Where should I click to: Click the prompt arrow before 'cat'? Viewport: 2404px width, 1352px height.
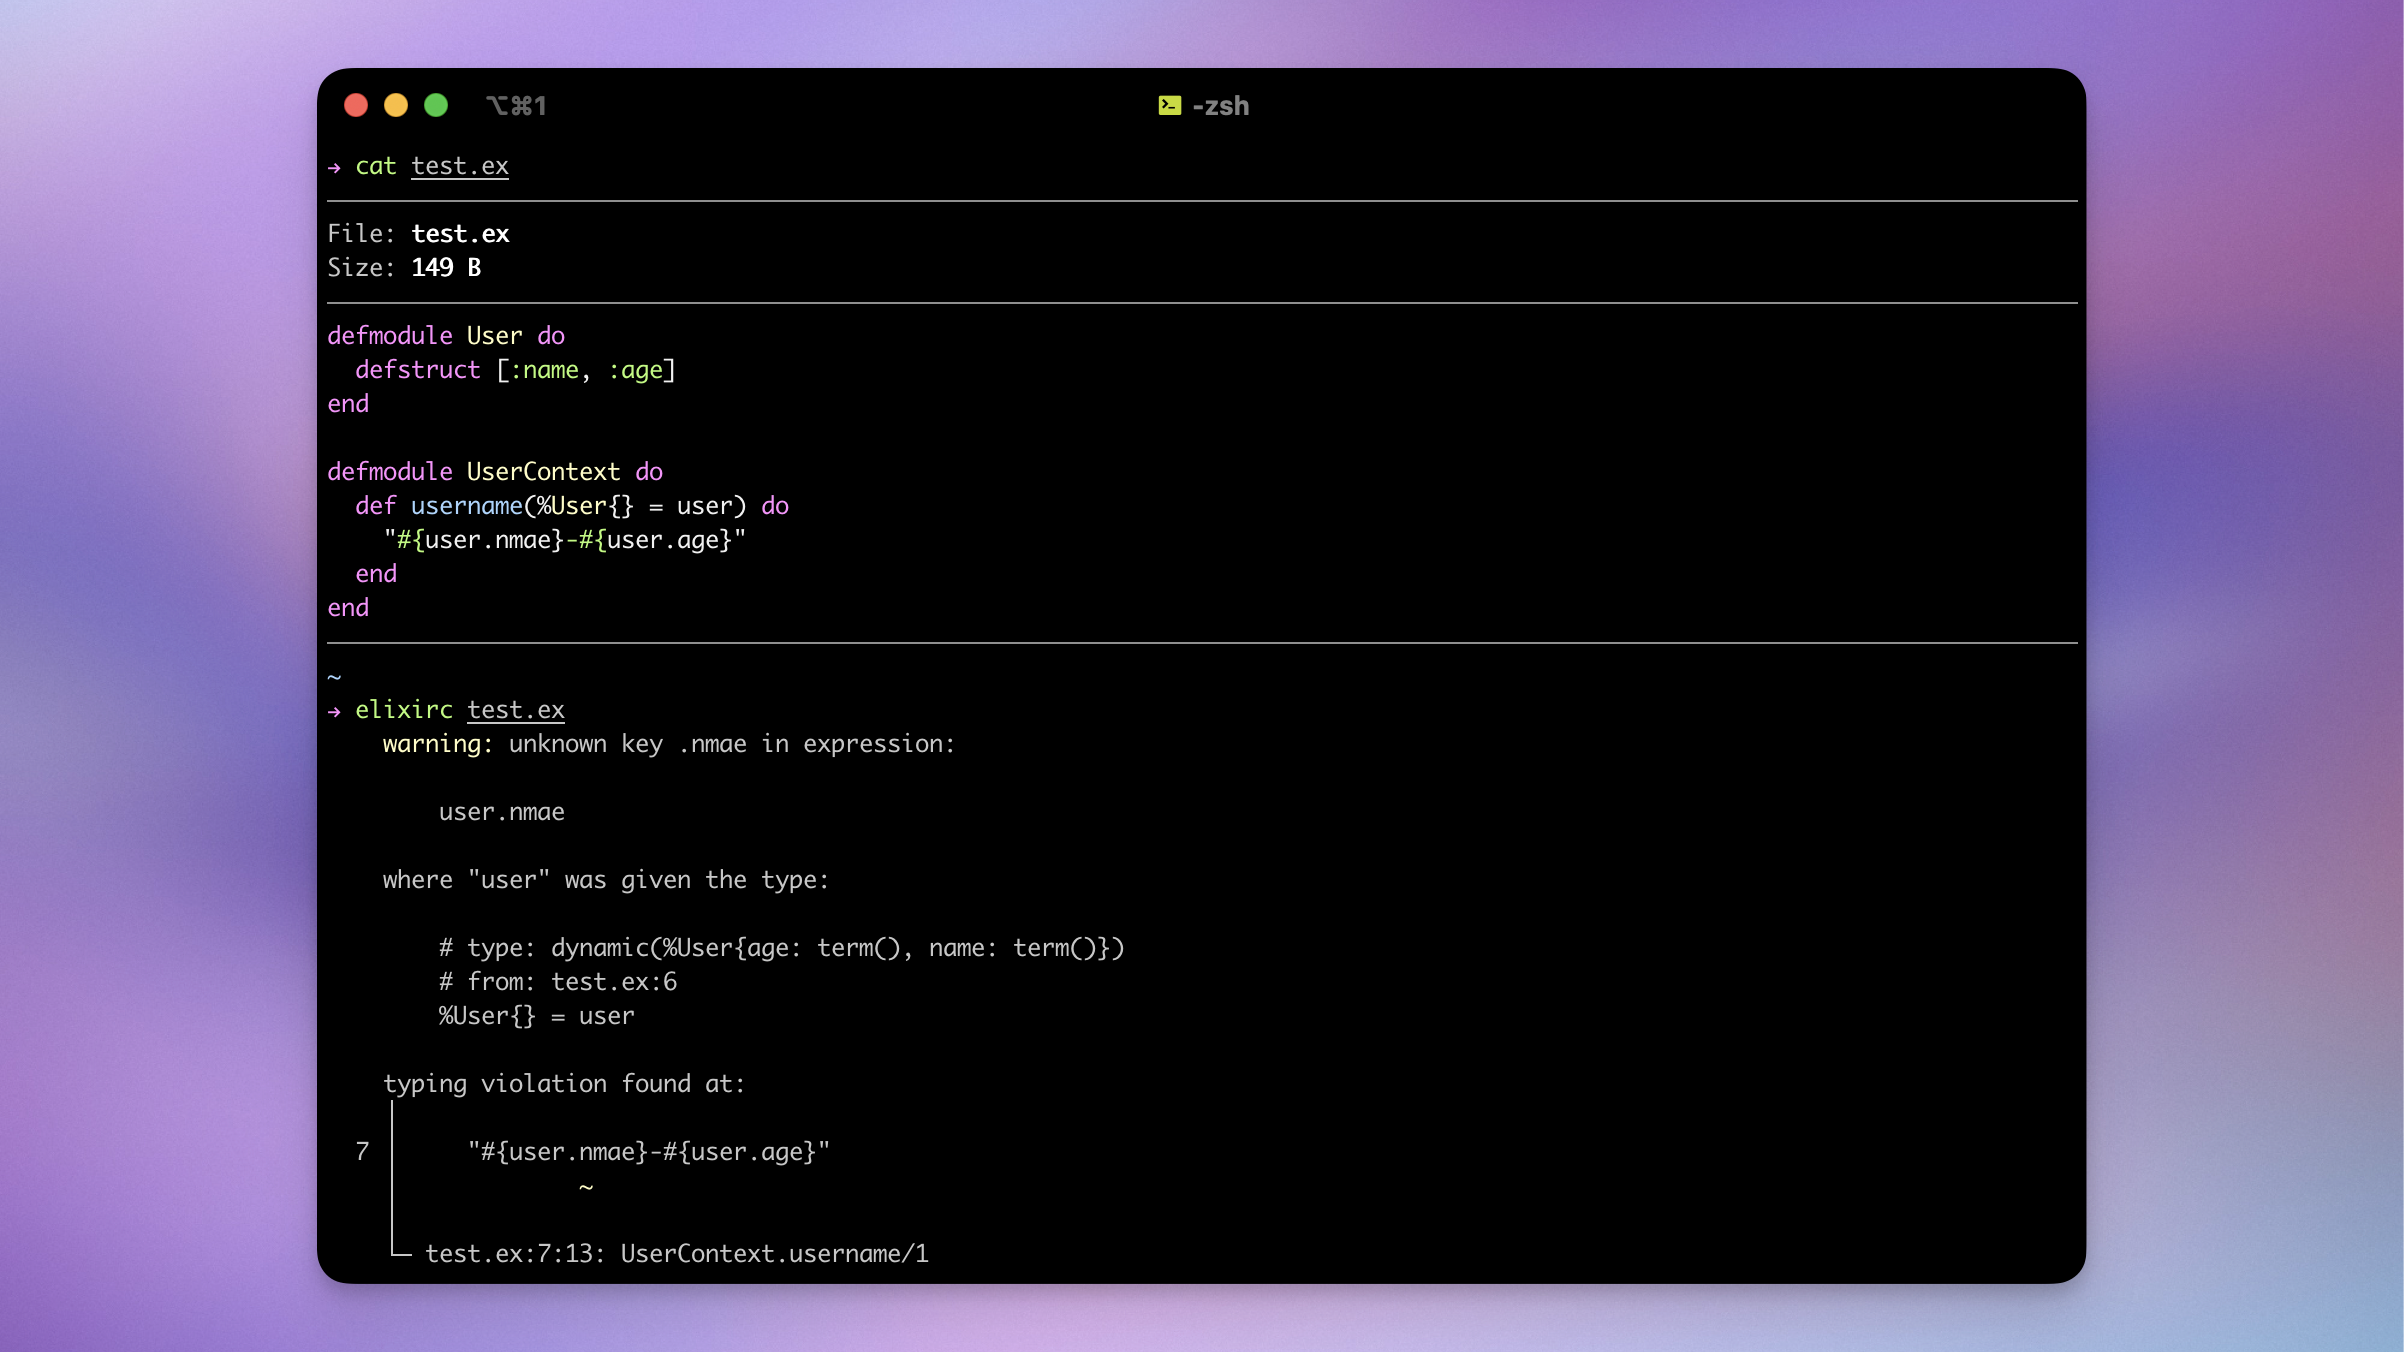click(334, 167)
